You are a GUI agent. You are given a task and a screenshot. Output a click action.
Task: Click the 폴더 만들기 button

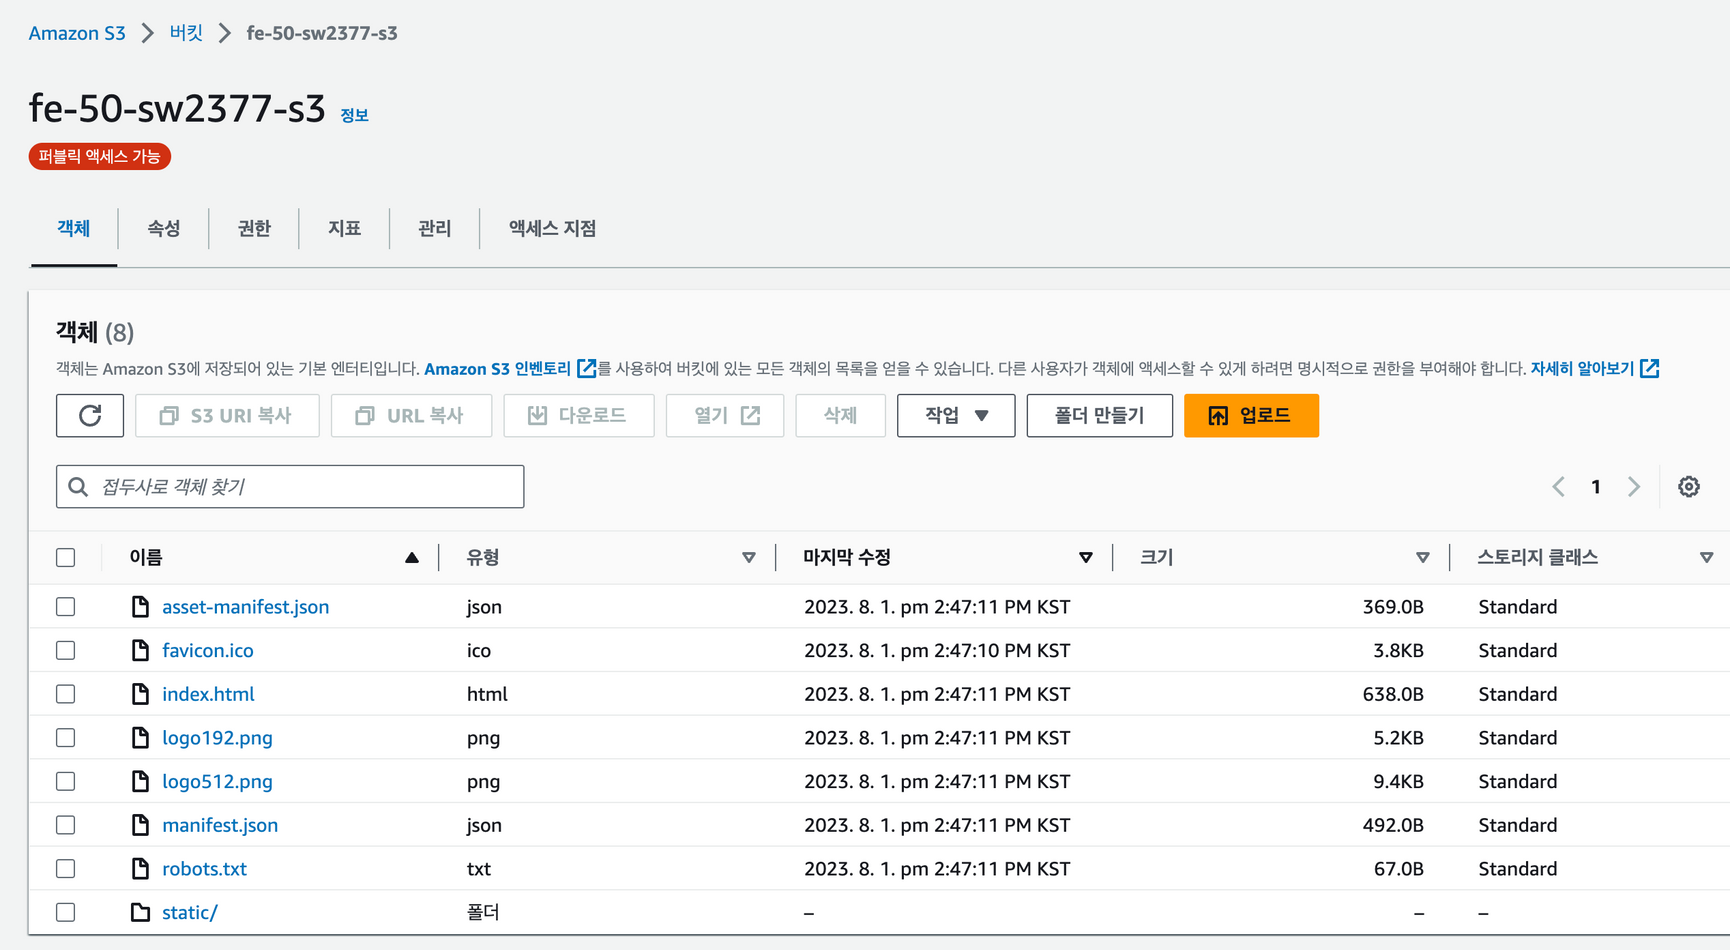coord(1100,416)
